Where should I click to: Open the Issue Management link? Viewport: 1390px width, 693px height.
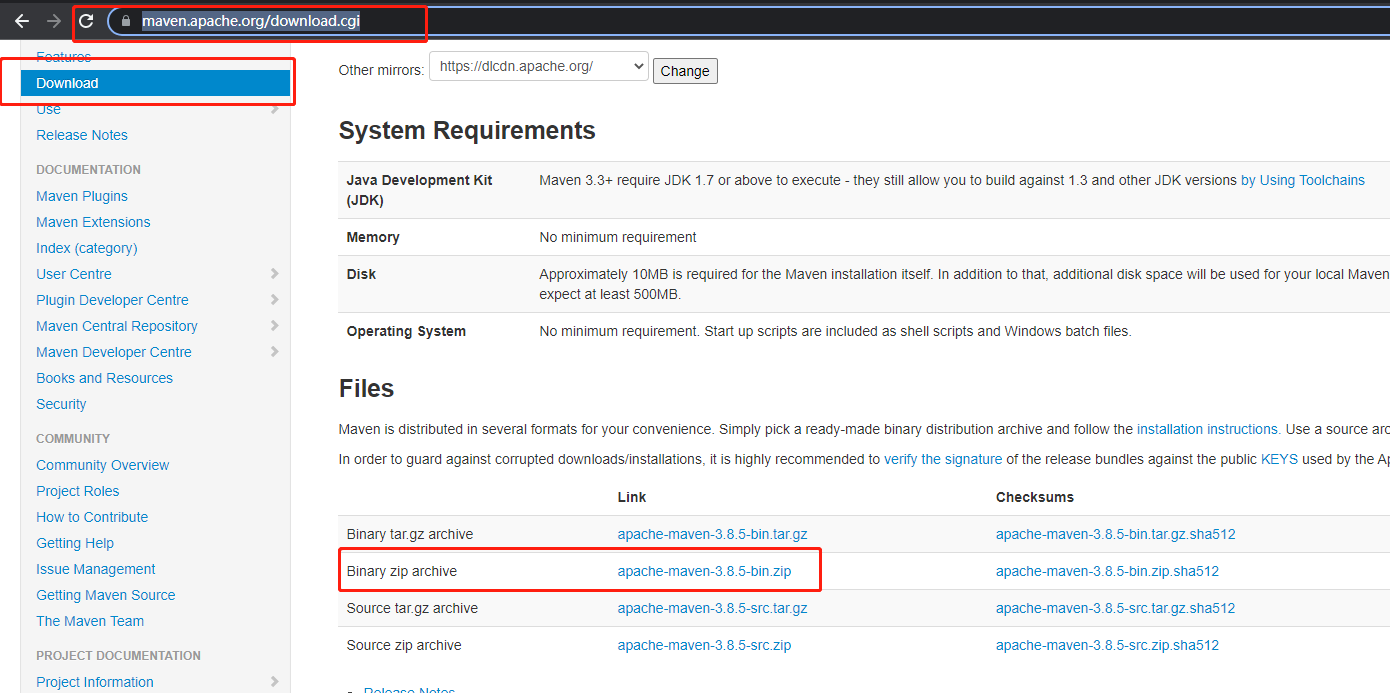[x=96, y=569]
